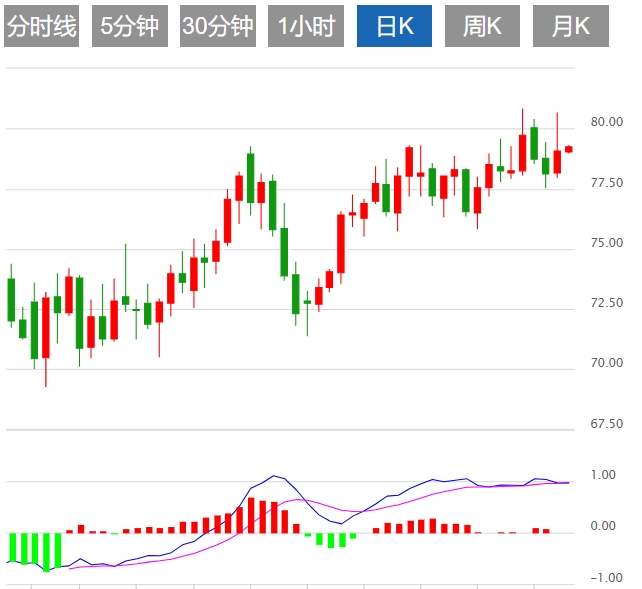
Task: Click the longest bright green MACD bar
Action: coord(46,551)
